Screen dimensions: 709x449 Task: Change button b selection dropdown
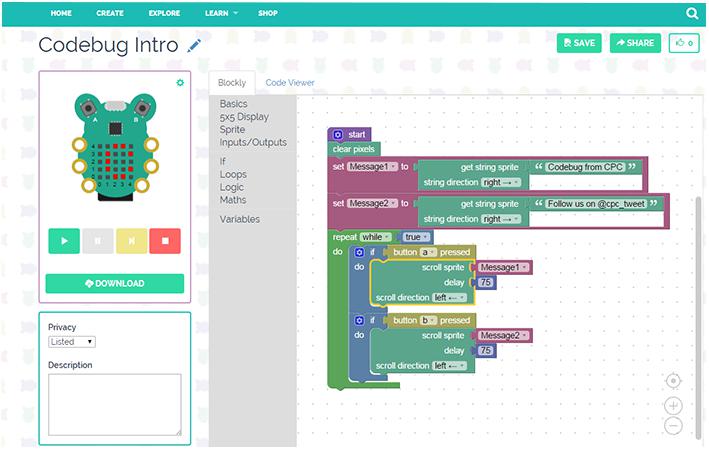pyautogui.click(x=428, y=321)
